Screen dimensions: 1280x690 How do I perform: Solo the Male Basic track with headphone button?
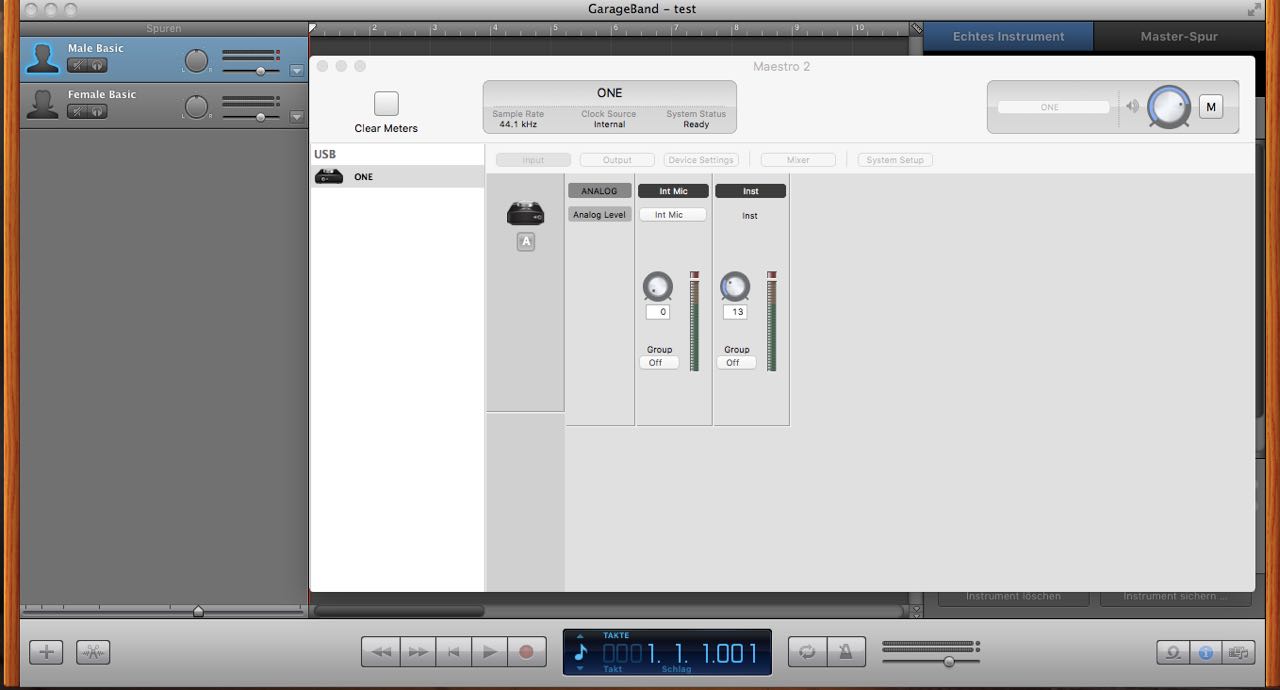coord(97,66)
